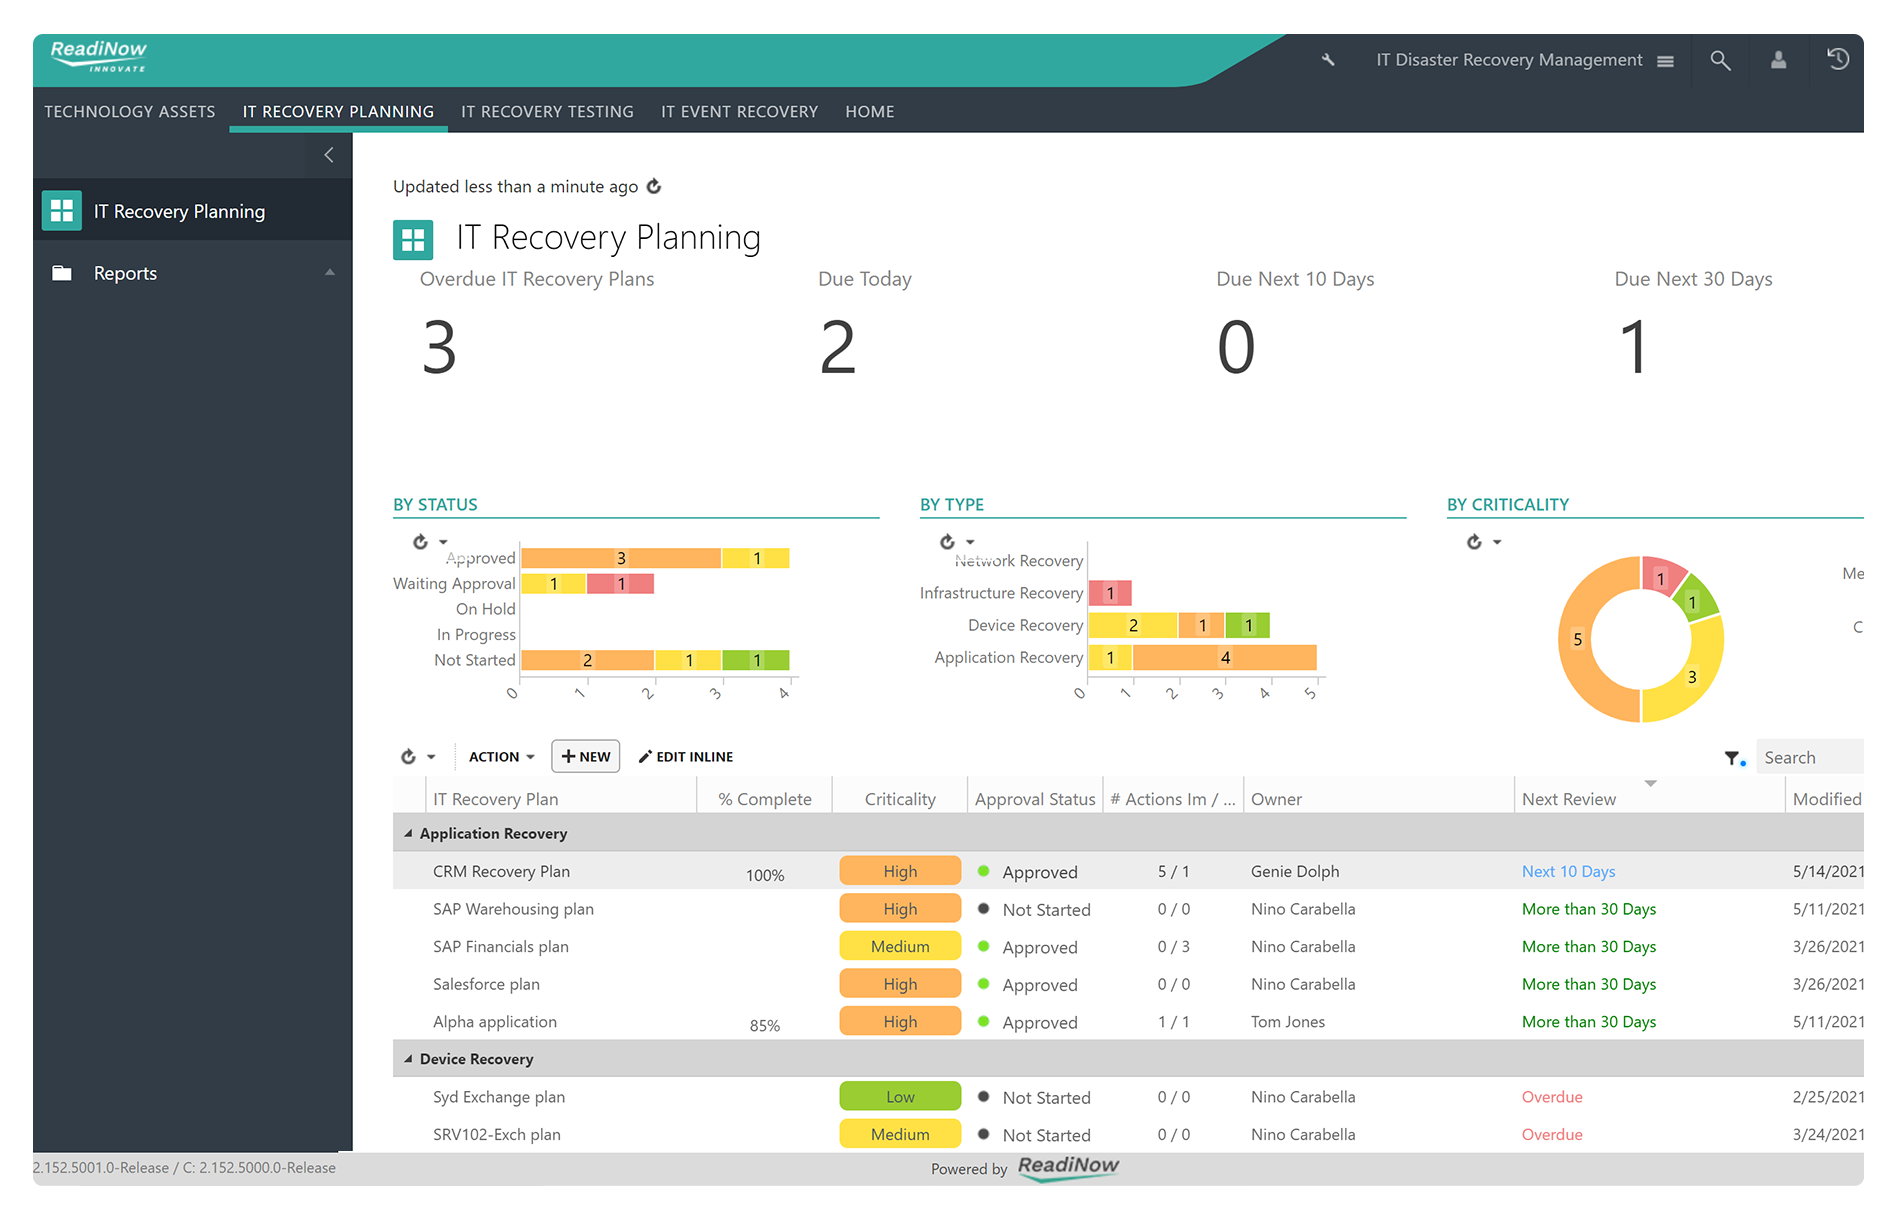Click the yellow donut segment labeled 3
This screenshot has height=1222, width=1903.
[1693, 675]
